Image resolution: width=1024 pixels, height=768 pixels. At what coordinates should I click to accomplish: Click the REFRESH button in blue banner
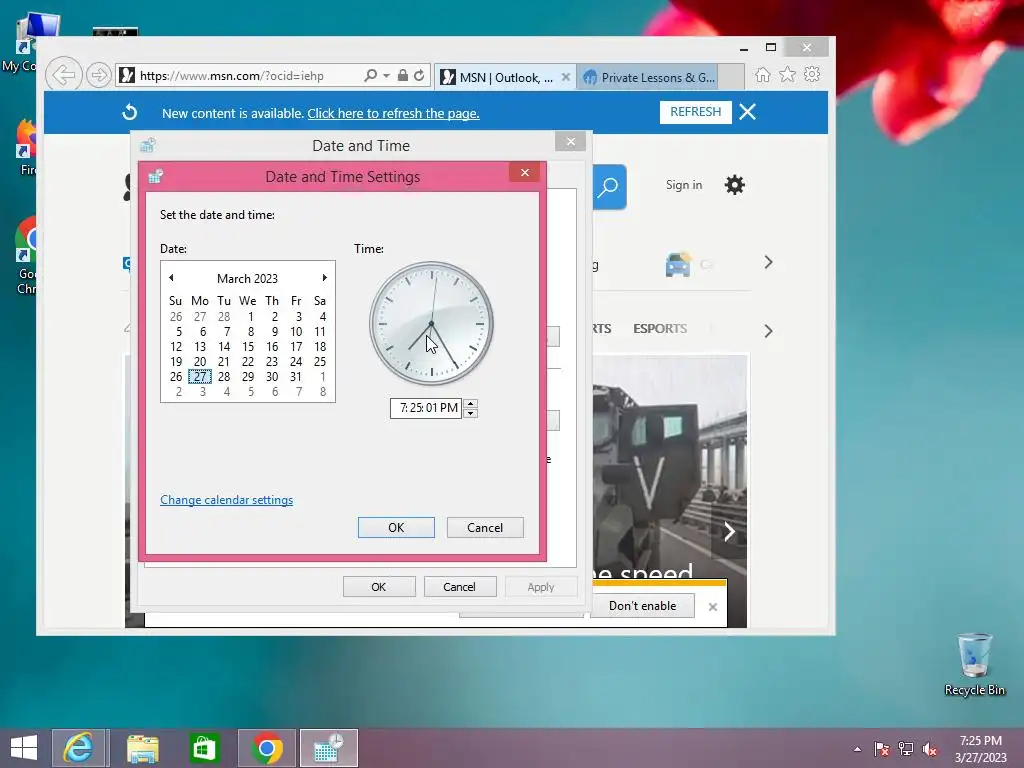pos(696,112)
